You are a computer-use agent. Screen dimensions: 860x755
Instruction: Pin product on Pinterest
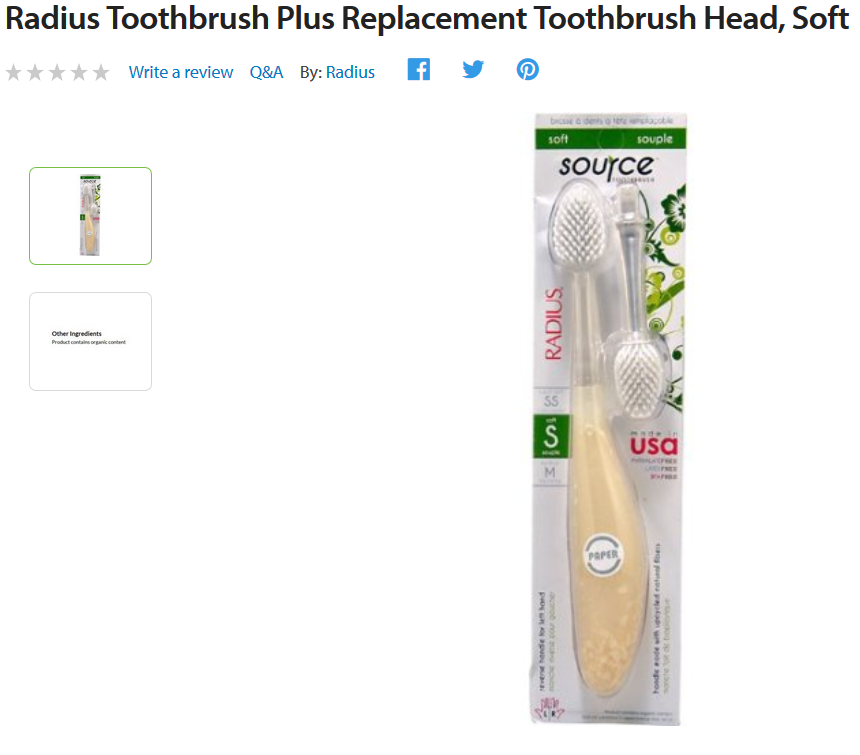pyautogui.click(x=528, y=70)
